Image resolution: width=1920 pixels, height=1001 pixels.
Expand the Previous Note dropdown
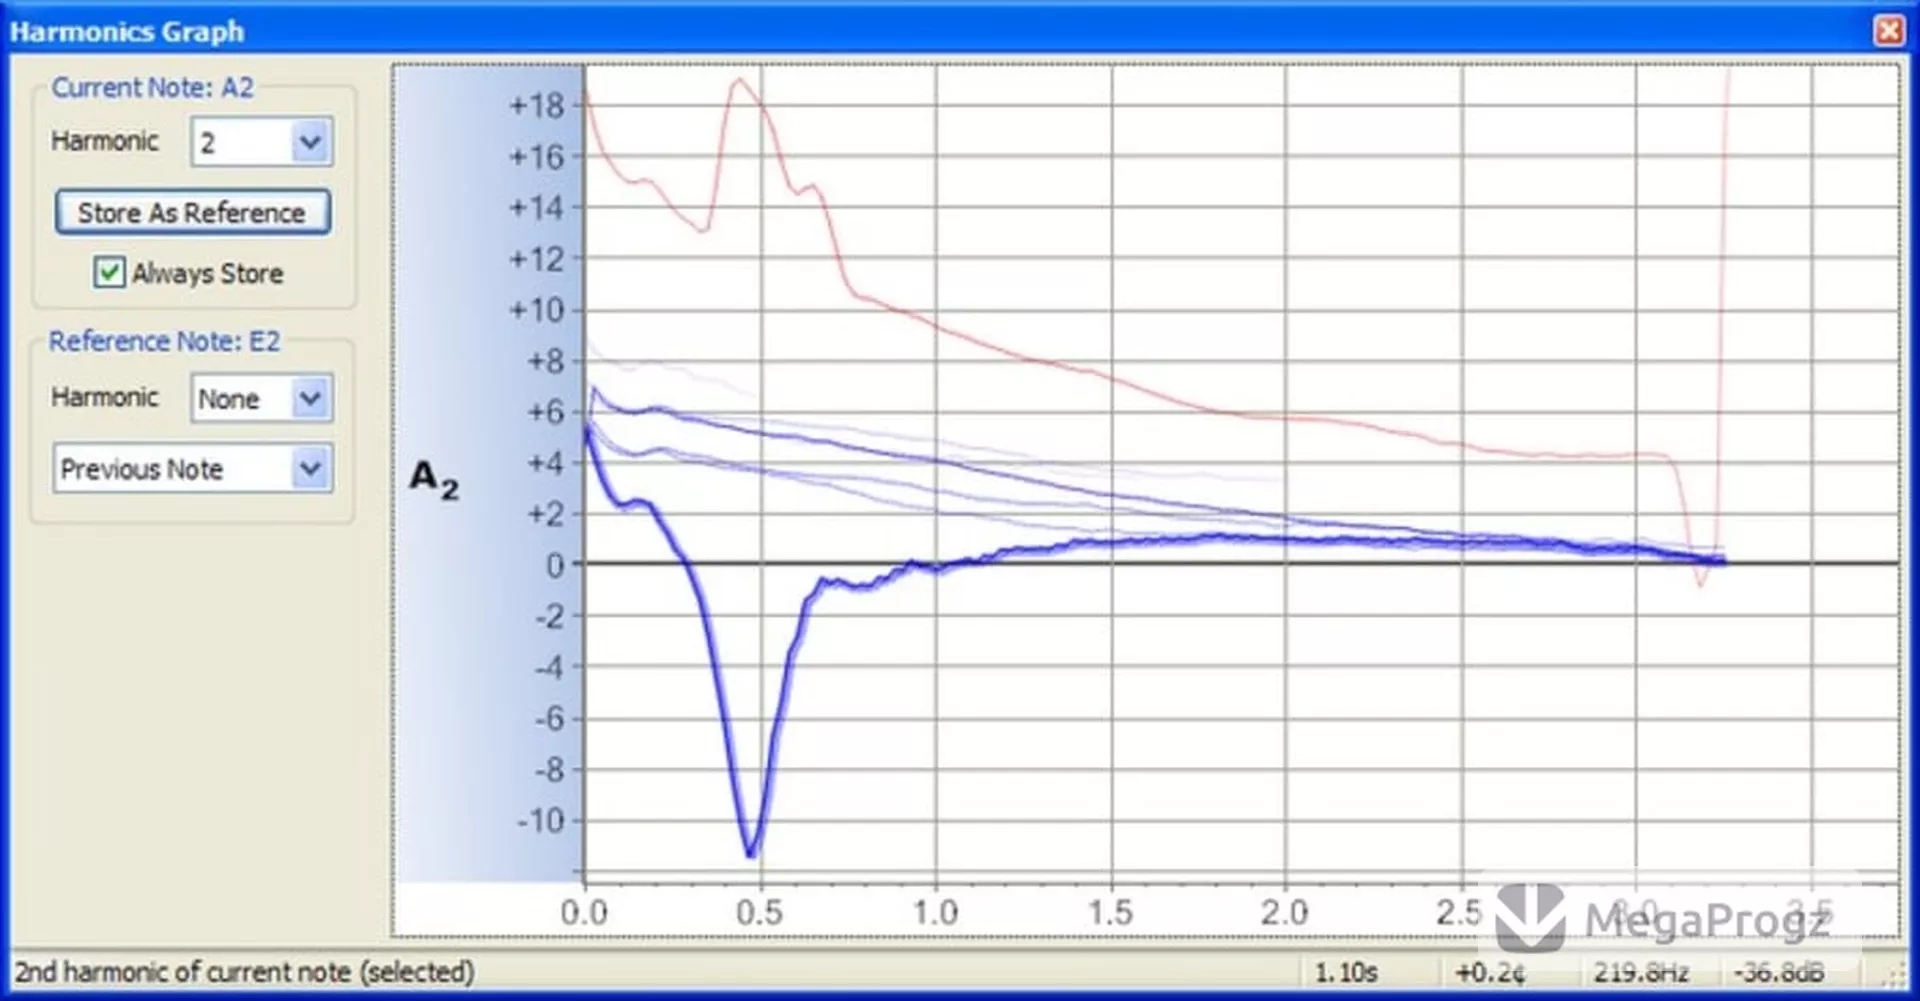pos(193,468)
